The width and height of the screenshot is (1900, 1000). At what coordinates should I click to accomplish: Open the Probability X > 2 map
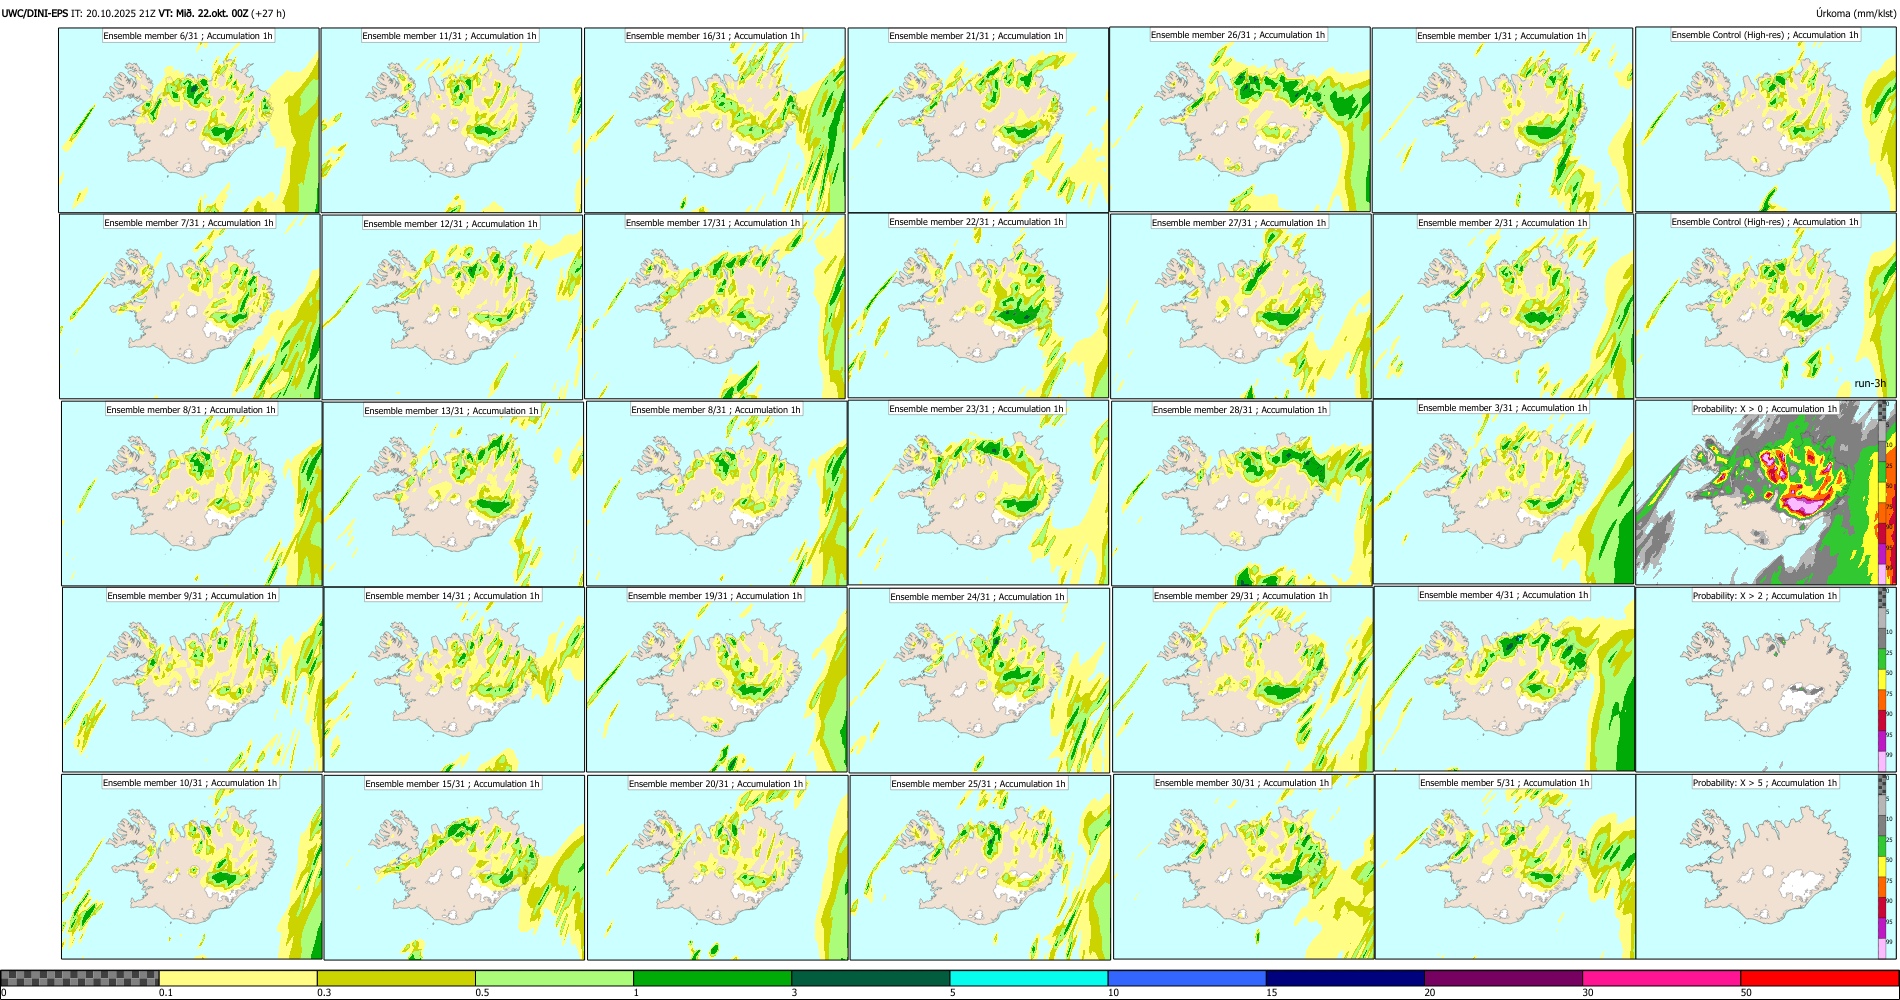click(x=1766, y=680)
